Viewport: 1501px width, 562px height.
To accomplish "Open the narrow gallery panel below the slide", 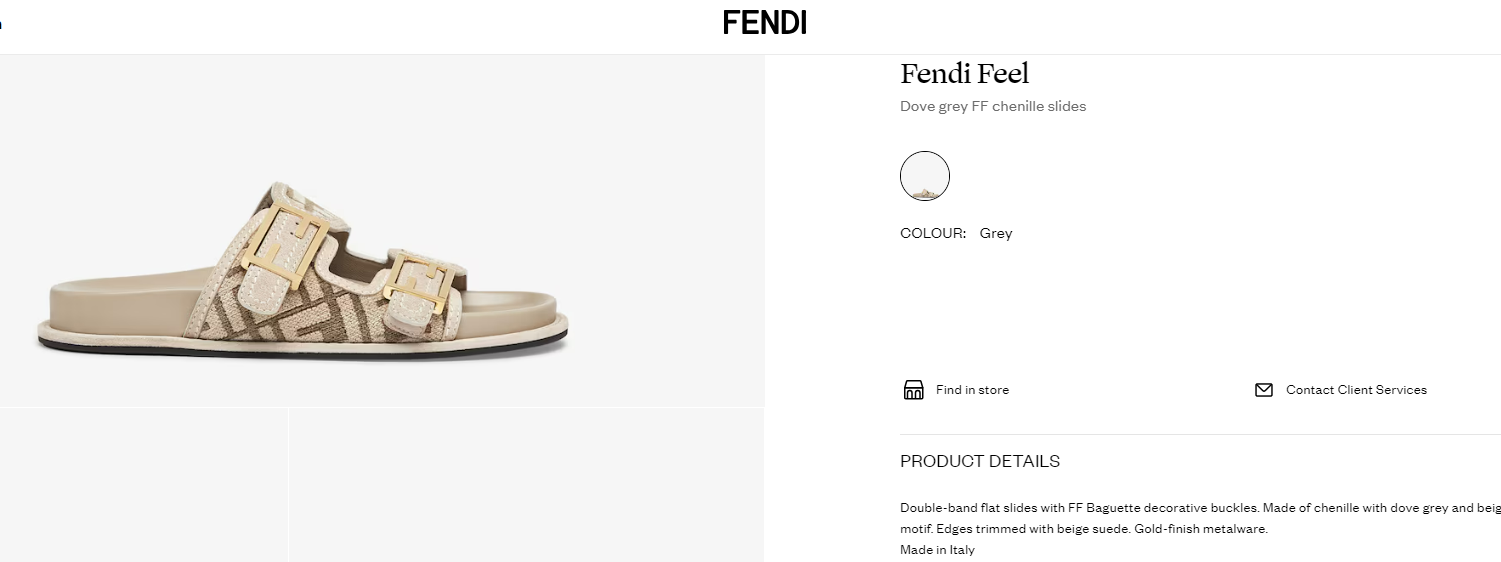I will point(144,484).
